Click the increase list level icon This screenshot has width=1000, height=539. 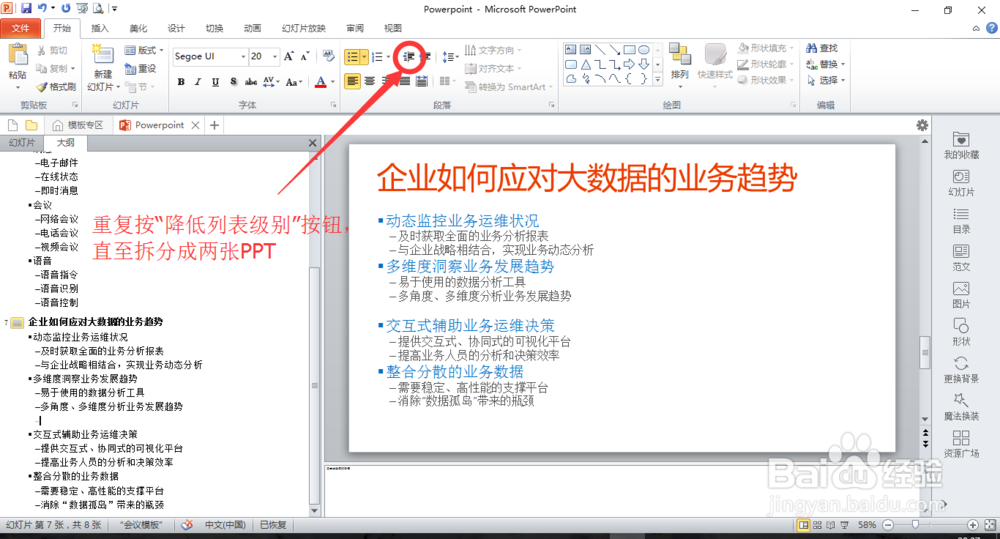coord(426,57)
